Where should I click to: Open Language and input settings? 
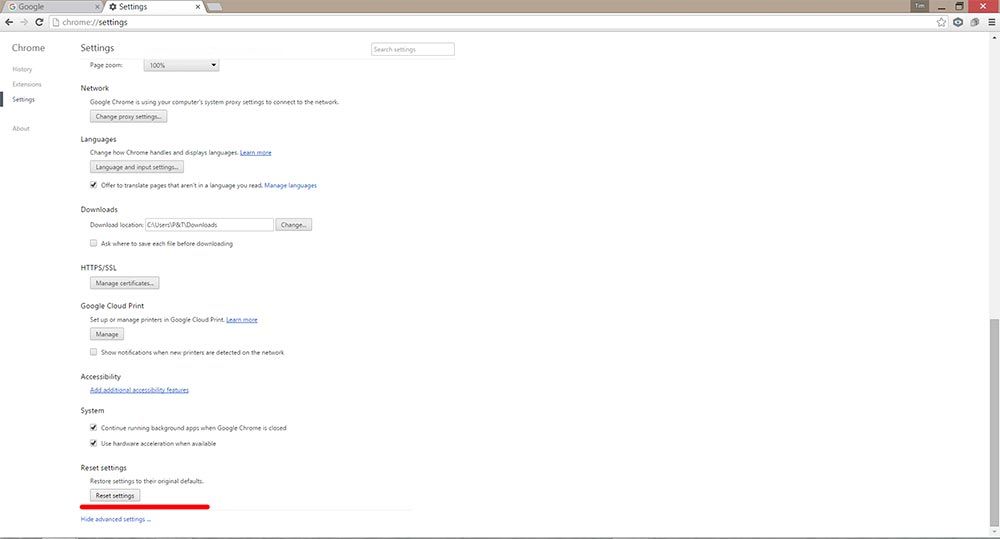tap(136, 167)
